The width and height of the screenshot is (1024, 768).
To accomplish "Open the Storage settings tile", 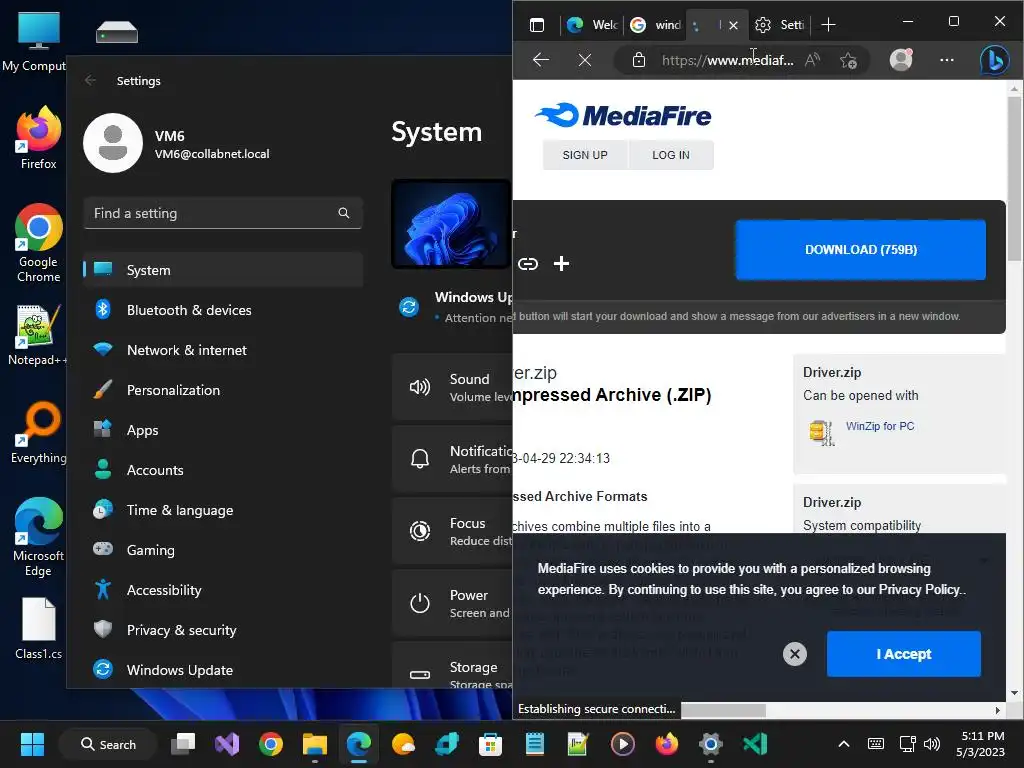I will tap(452, 666).
